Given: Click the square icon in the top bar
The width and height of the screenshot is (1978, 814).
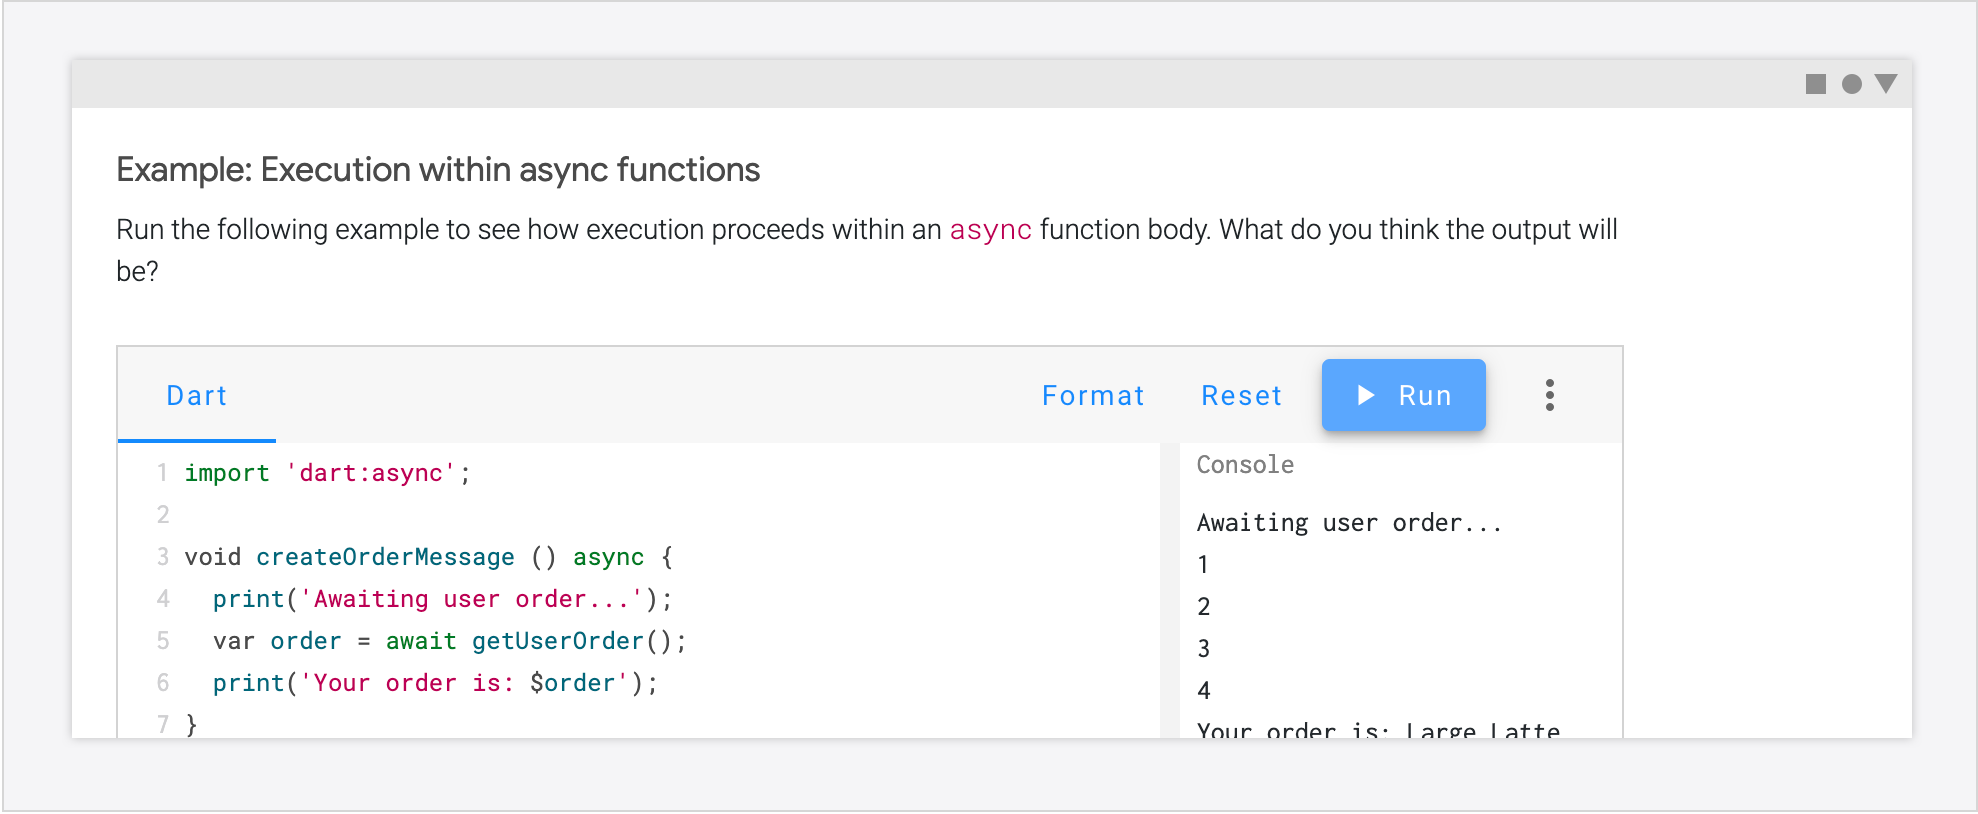Looking at the screenshot, I should point(1815,84).
